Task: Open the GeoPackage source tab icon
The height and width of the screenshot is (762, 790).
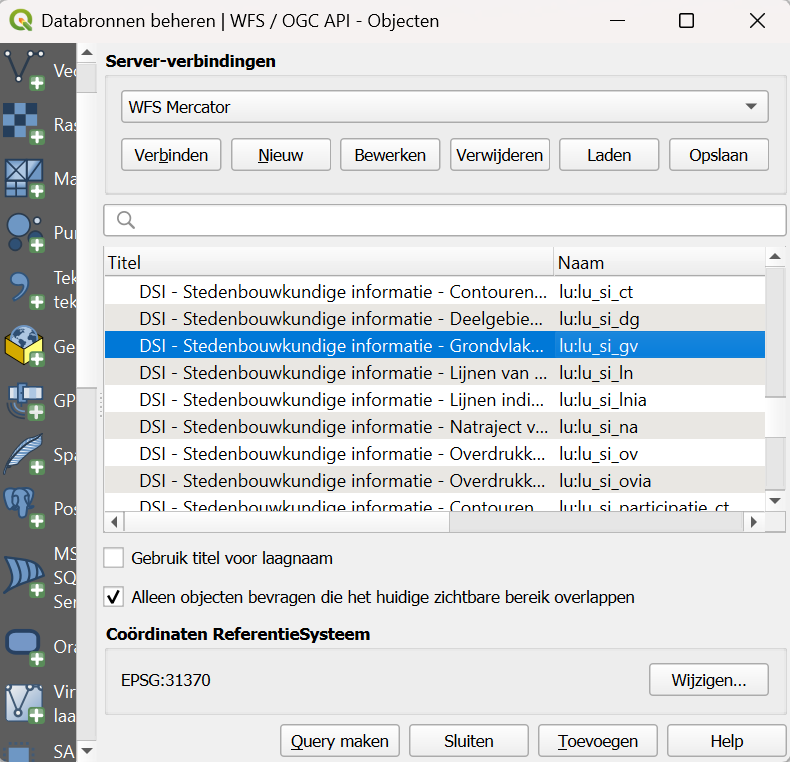Action: (24, 346)
